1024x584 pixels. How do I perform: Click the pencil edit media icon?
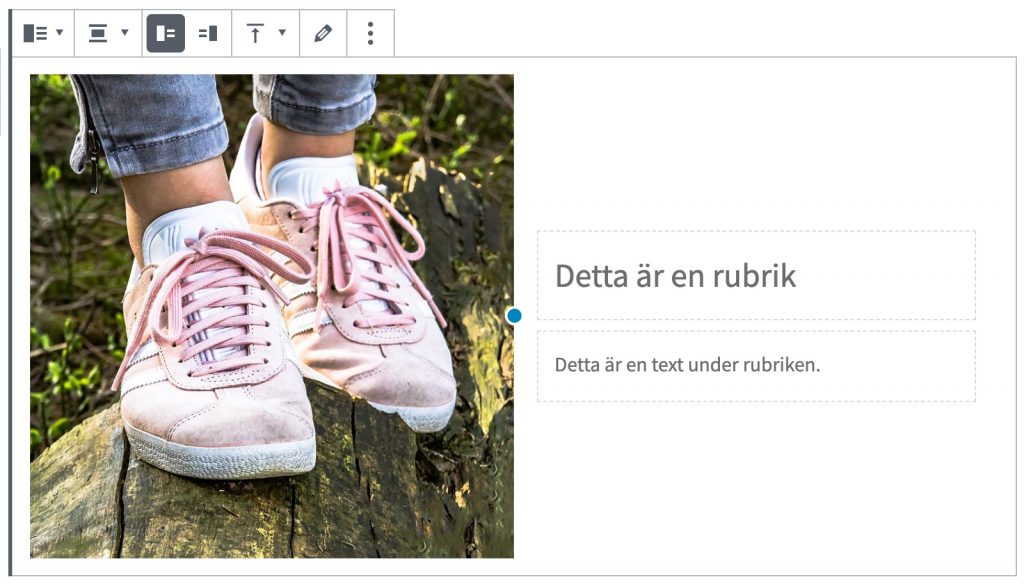(x=323, y=33)
